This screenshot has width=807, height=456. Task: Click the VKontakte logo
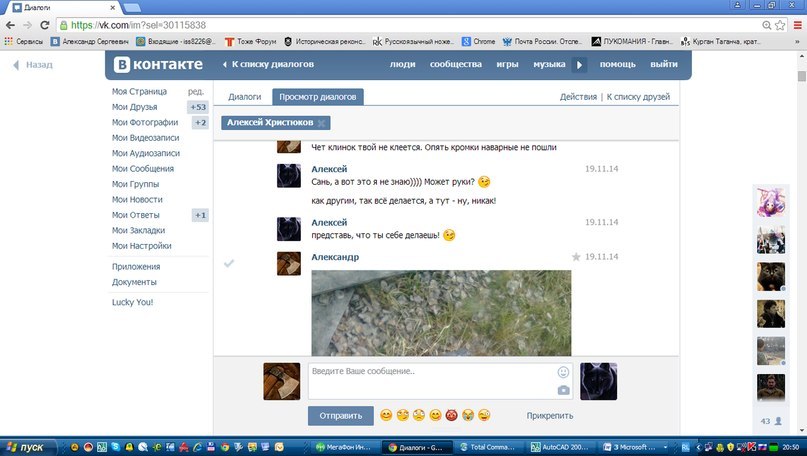point(158,64)
